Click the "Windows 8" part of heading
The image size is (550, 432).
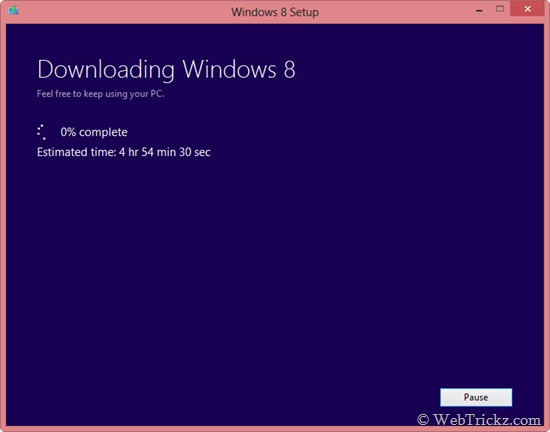coord(239,69)
